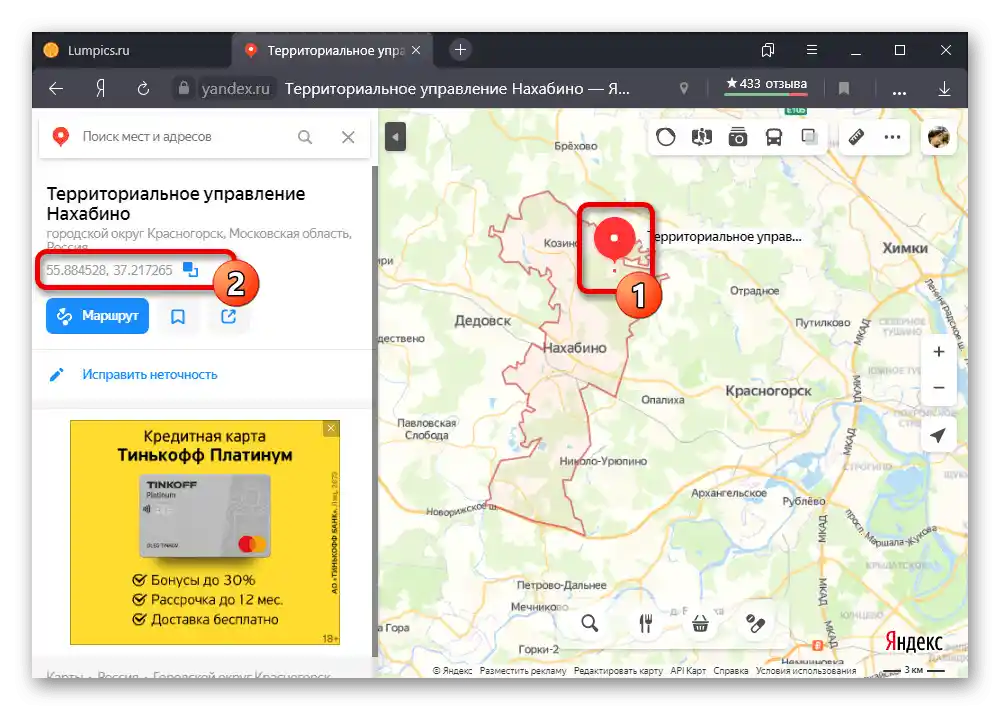Build a route with the Маршрут button
The image size is (1000, 710).
tap(98, 316)
